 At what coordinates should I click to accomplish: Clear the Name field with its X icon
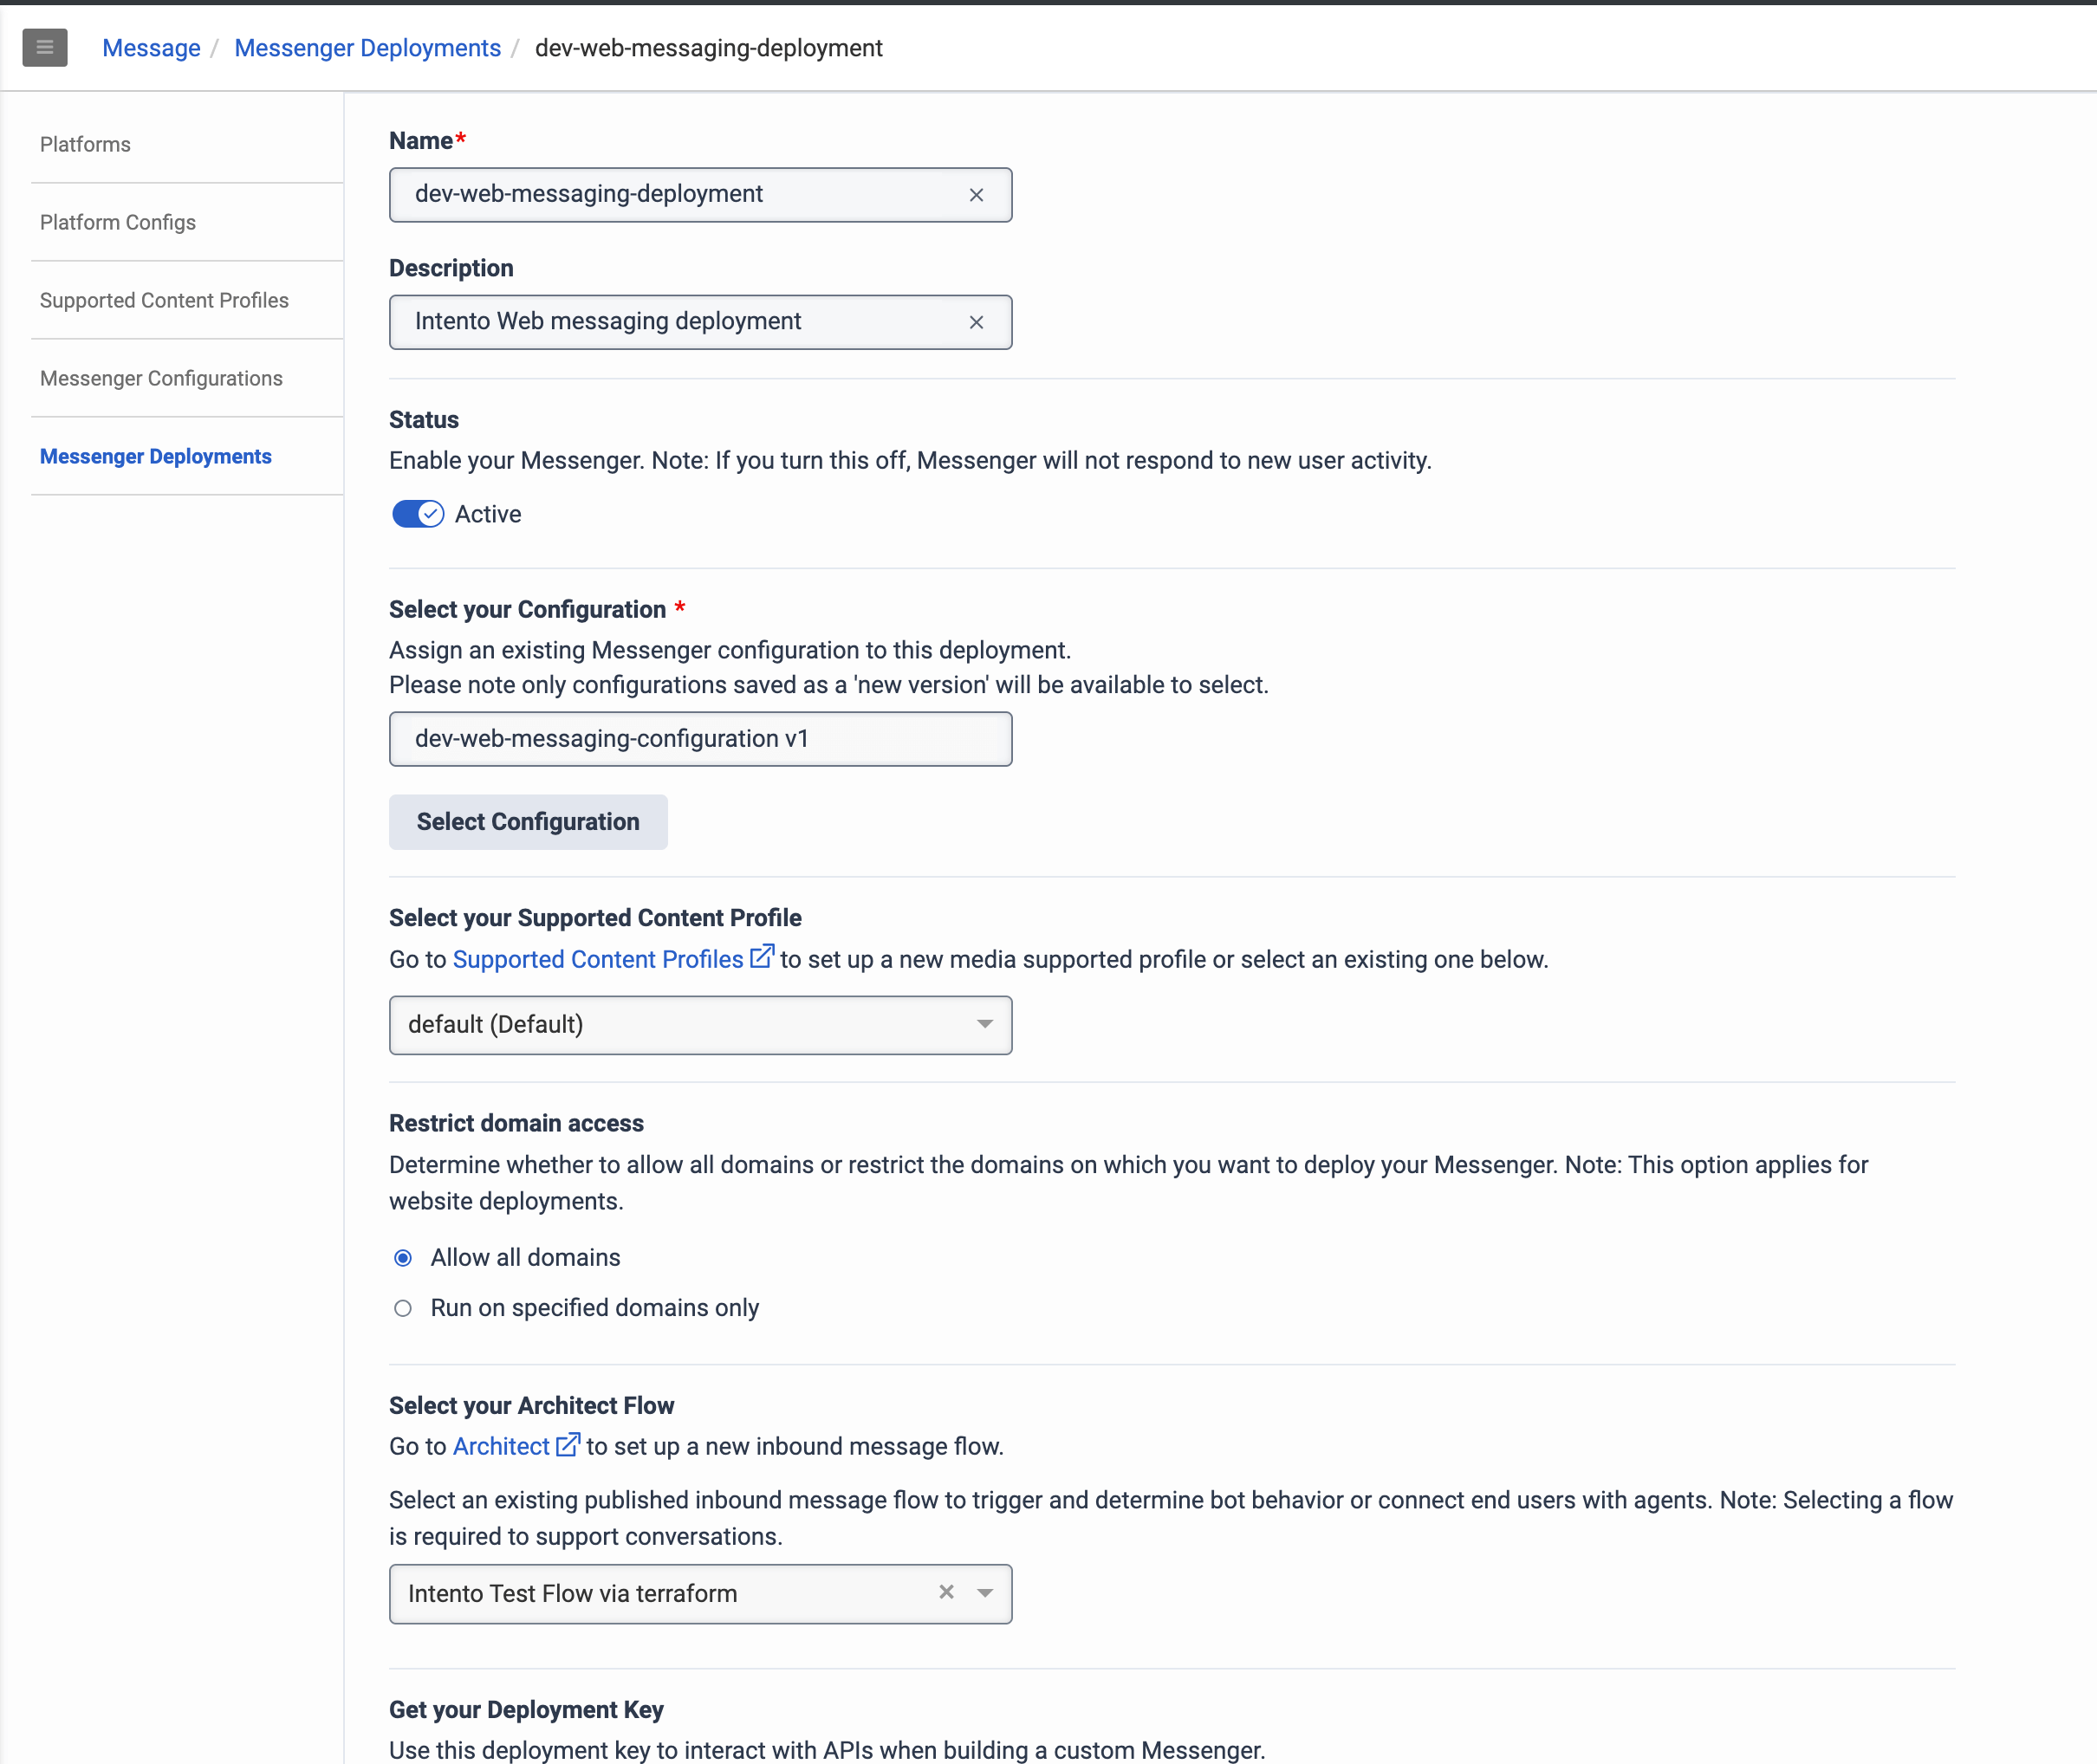click(976, 195)
